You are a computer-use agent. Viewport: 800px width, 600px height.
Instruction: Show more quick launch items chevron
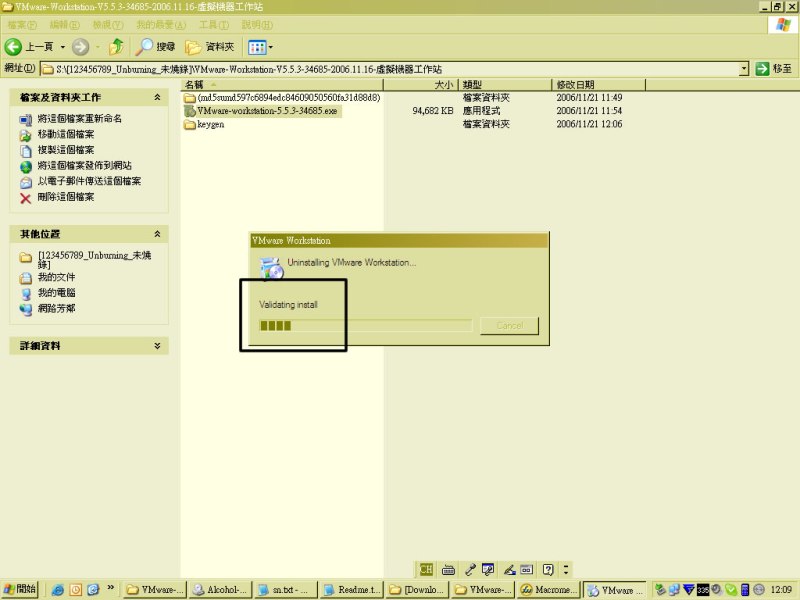pos(110,588)
